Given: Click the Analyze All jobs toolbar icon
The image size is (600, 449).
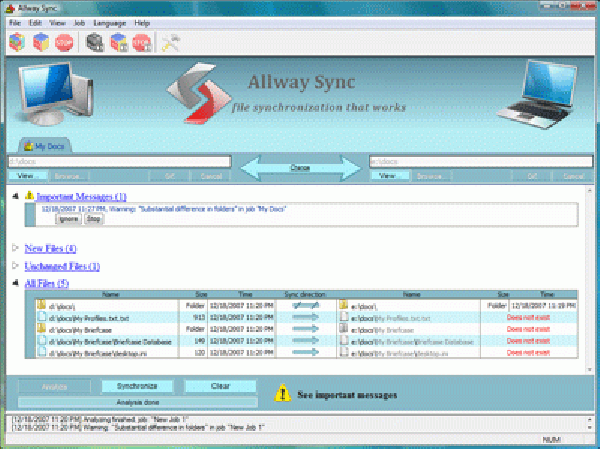Looking at the screenshot, I should click(x=96, y=43).
